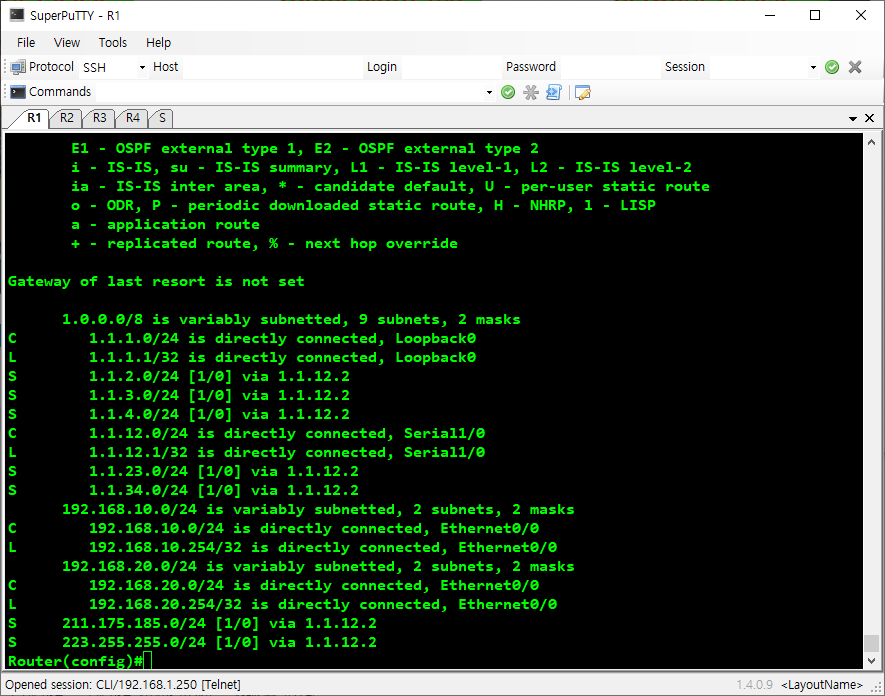
Task: Click 'Gateway of last resort is not set'
Action: click(156, 281)
